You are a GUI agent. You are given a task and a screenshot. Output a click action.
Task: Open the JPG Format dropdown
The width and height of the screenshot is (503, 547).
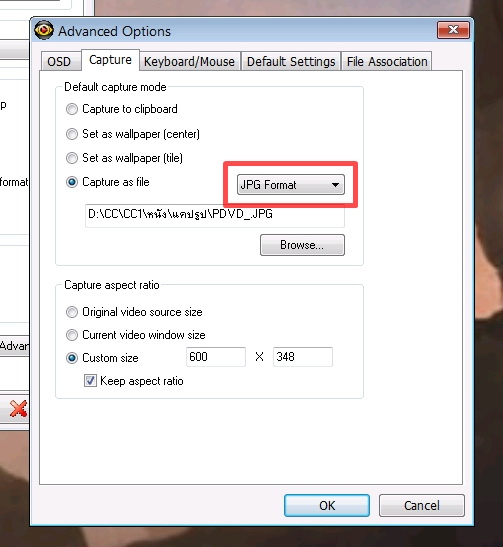pyautogui.click(x=291, y=185)
